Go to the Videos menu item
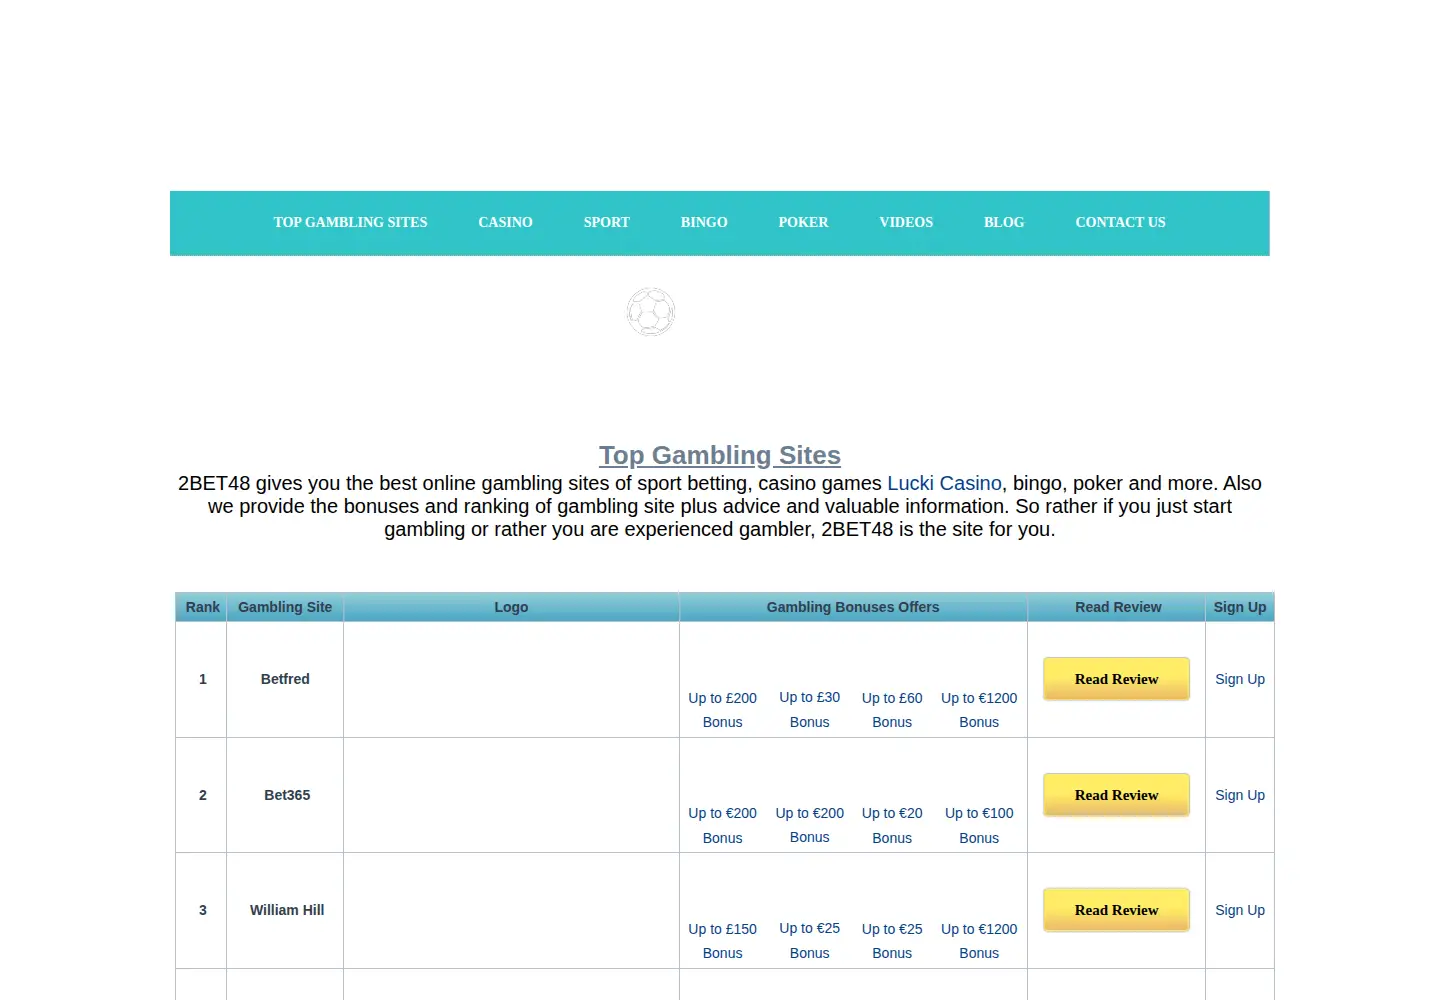Screen dimensions: 1440x1000 [x=906, y=222]
